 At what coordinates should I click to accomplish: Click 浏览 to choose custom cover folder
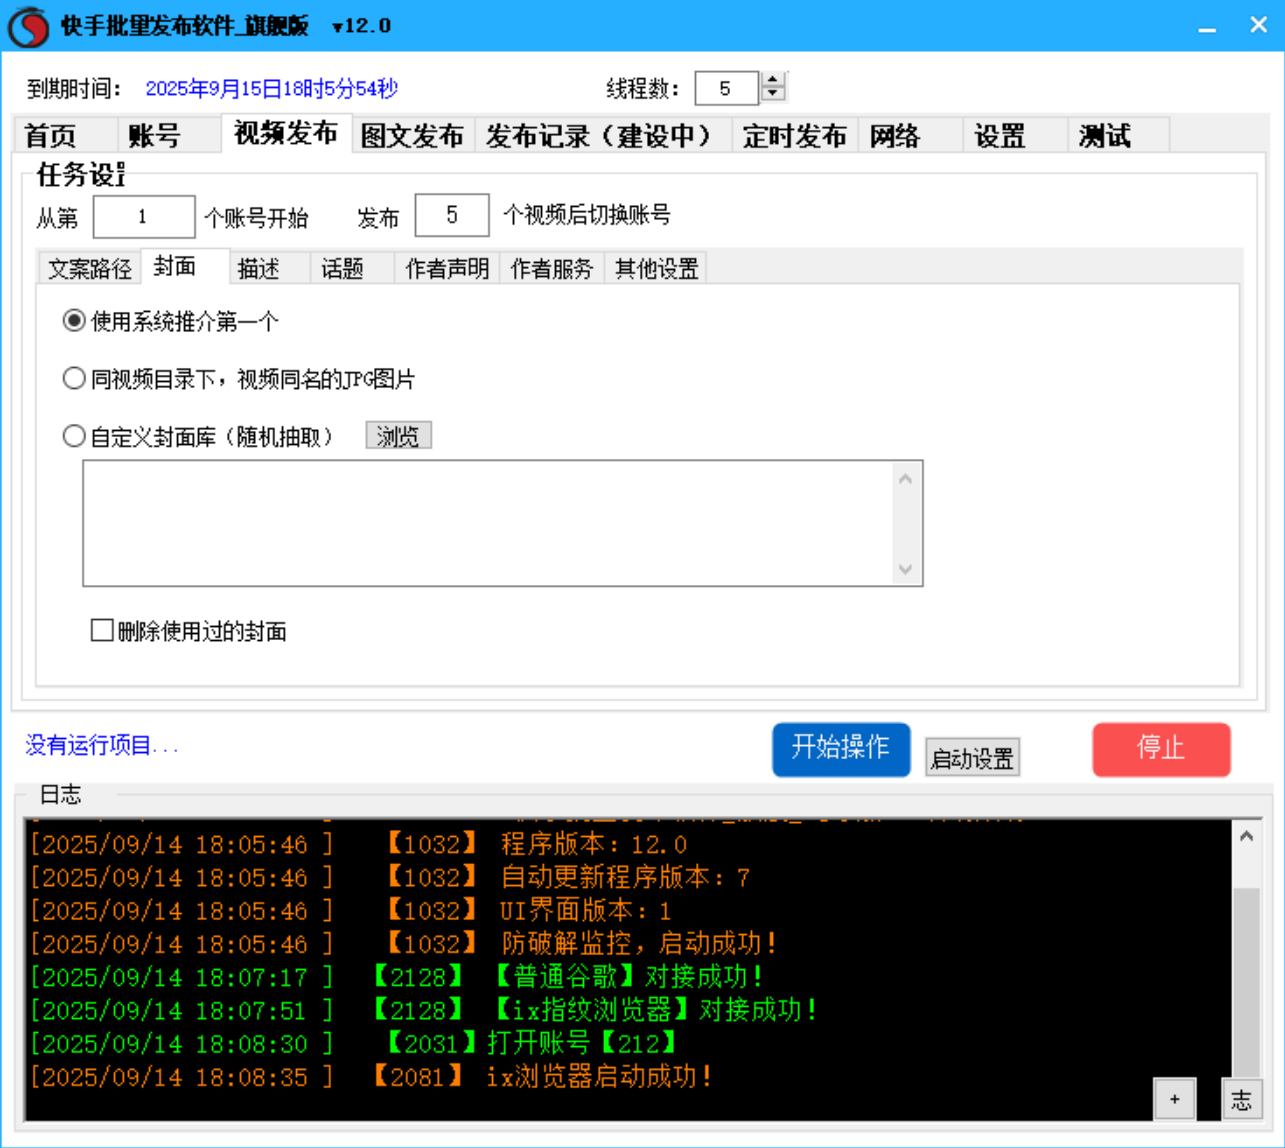point(398,434)
